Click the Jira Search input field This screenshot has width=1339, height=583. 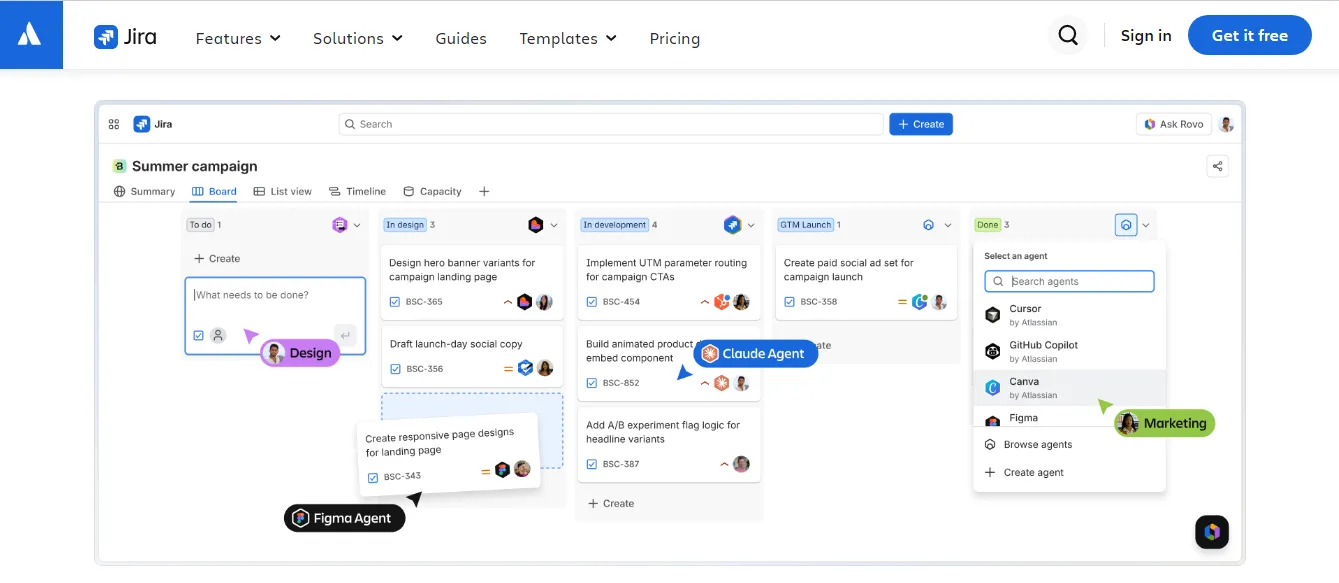(x=611, y=124)
